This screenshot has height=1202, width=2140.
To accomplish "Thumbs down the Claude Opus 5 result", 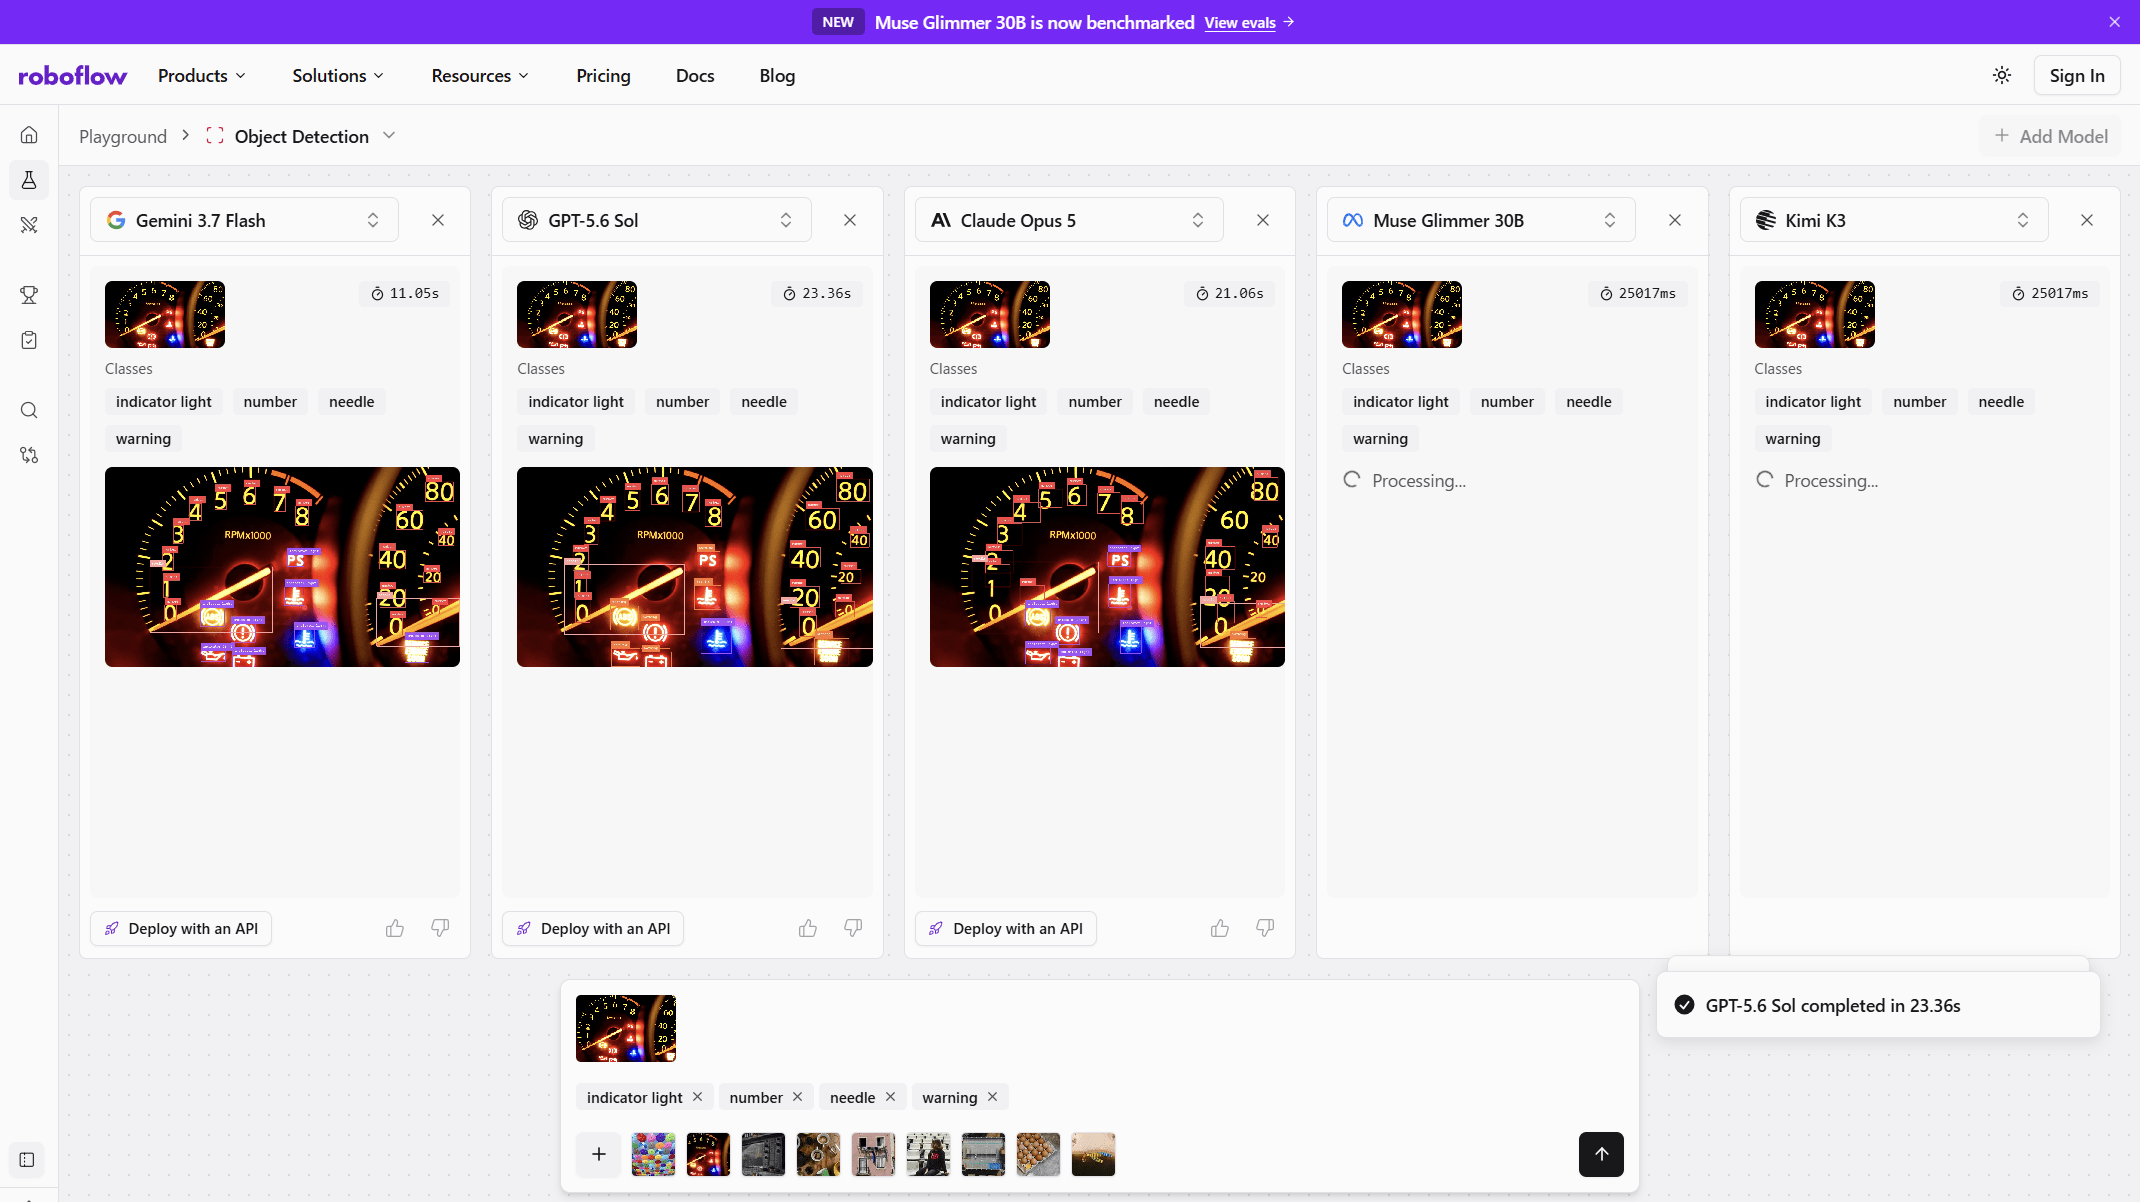I will coord(1265,928).
